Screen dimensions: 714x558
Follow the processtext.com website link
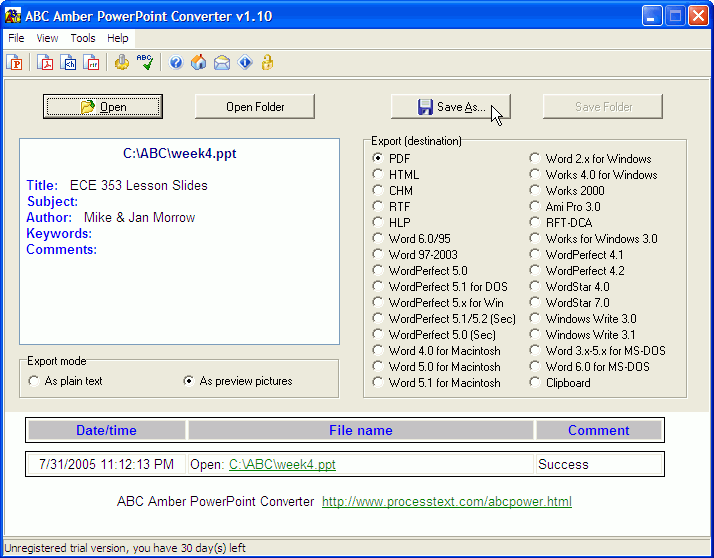[446, 501]
